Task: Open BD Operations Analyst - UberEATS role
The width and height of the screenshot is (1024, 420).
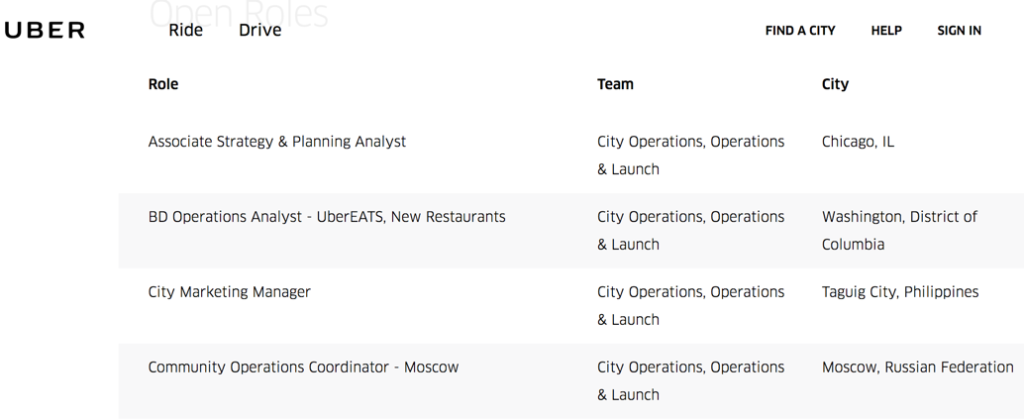Action: pyautogui.click(x=327, y=217)
